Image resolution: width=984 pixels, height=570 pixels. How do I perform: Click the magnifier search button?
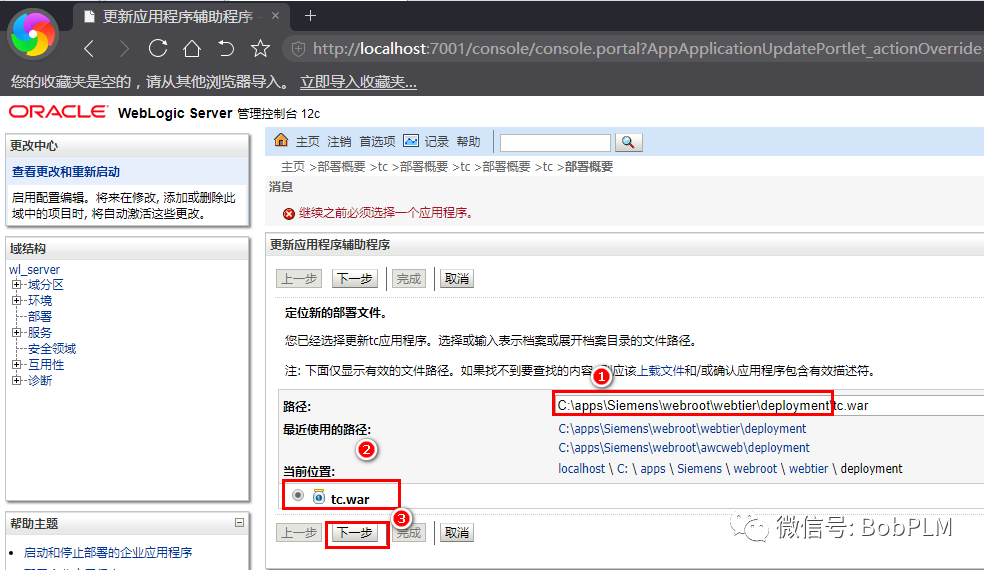(628, 142)
